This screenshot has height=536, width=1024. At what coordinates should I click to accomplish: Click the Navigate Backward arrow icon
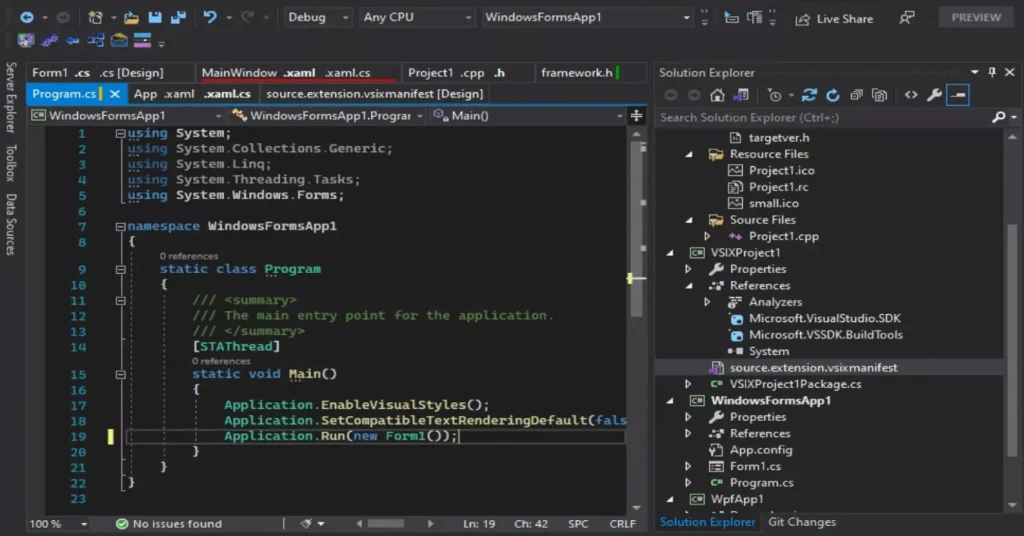[x=27, y=18]
